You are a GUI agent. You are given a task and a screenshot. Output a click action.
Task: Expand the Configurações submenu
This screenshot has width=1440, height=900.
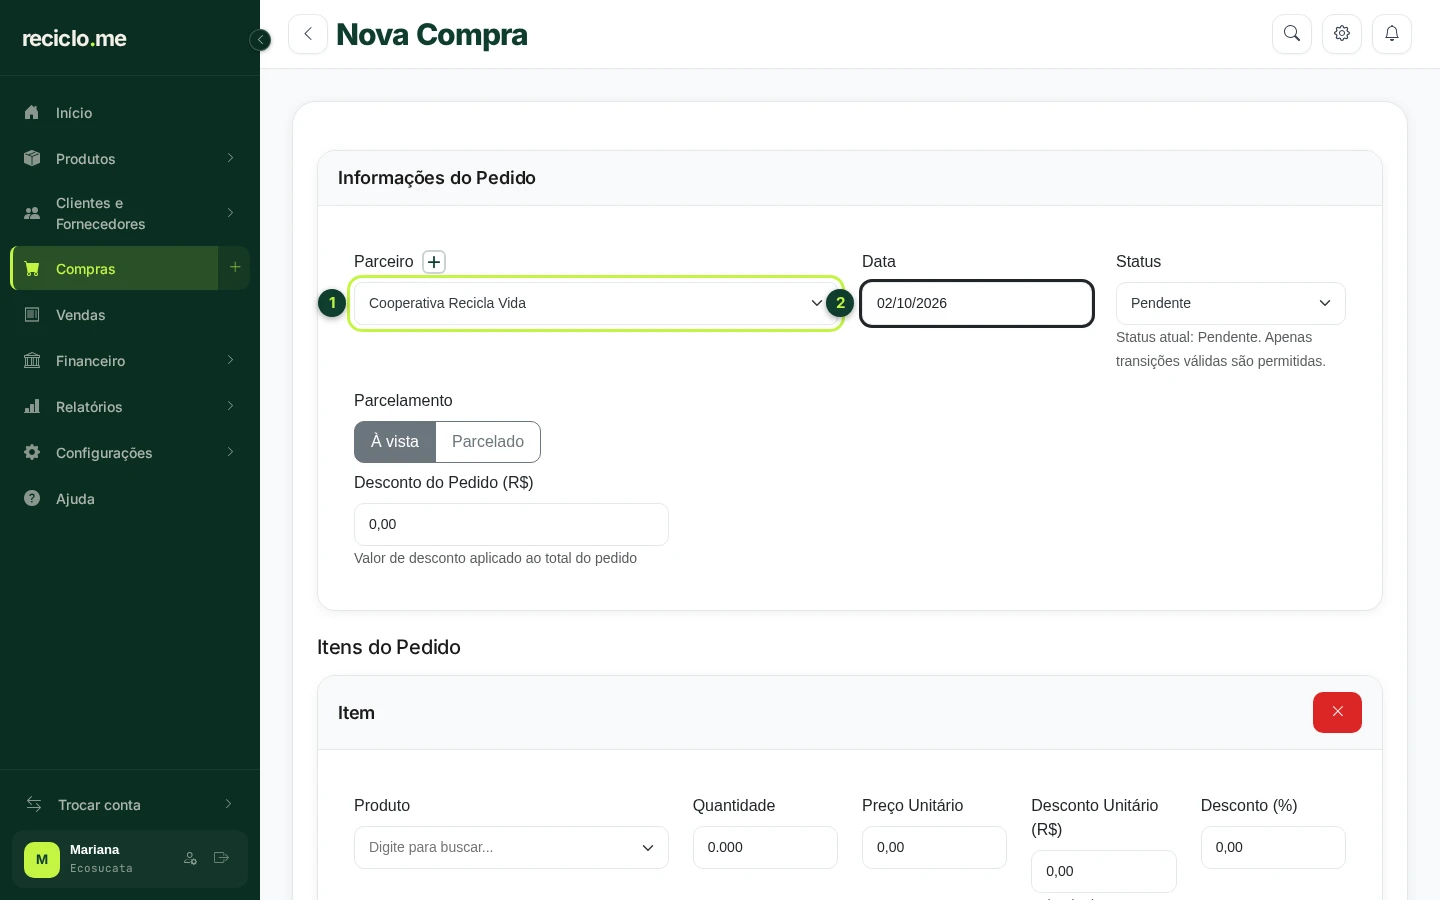130,453
